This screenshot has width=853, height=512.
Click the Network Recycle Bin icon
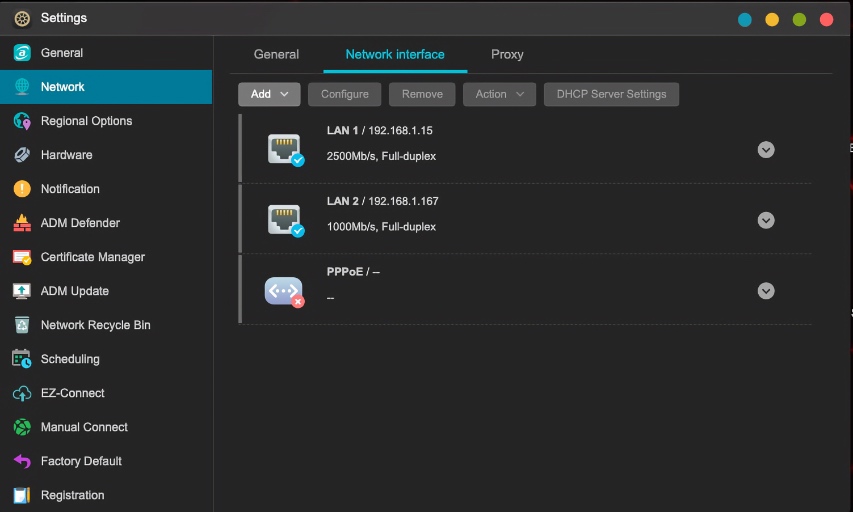pos(22,325)
